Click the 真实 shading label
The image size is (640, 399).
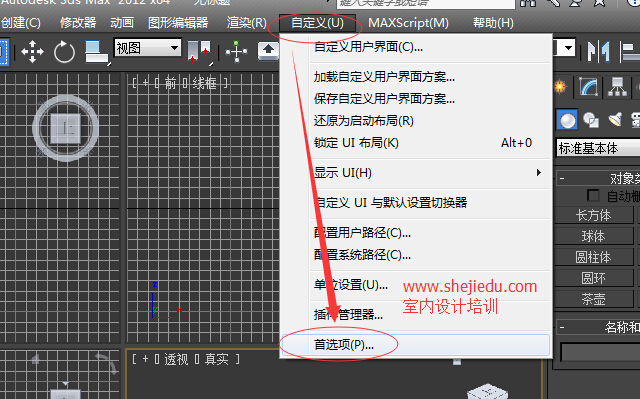(x=217, y=359)
